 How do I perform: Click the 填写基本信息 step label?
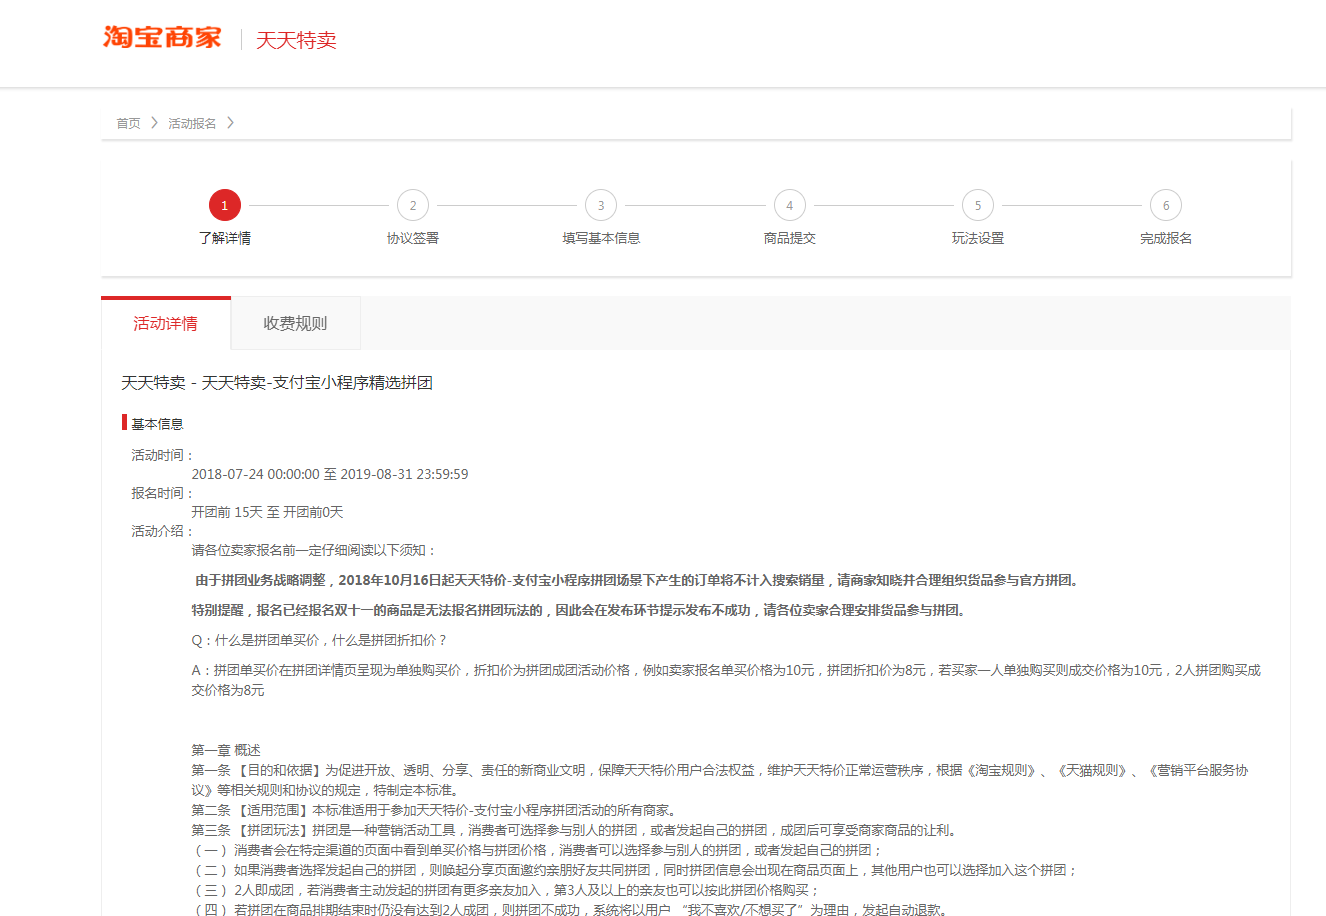click(601, 238)
